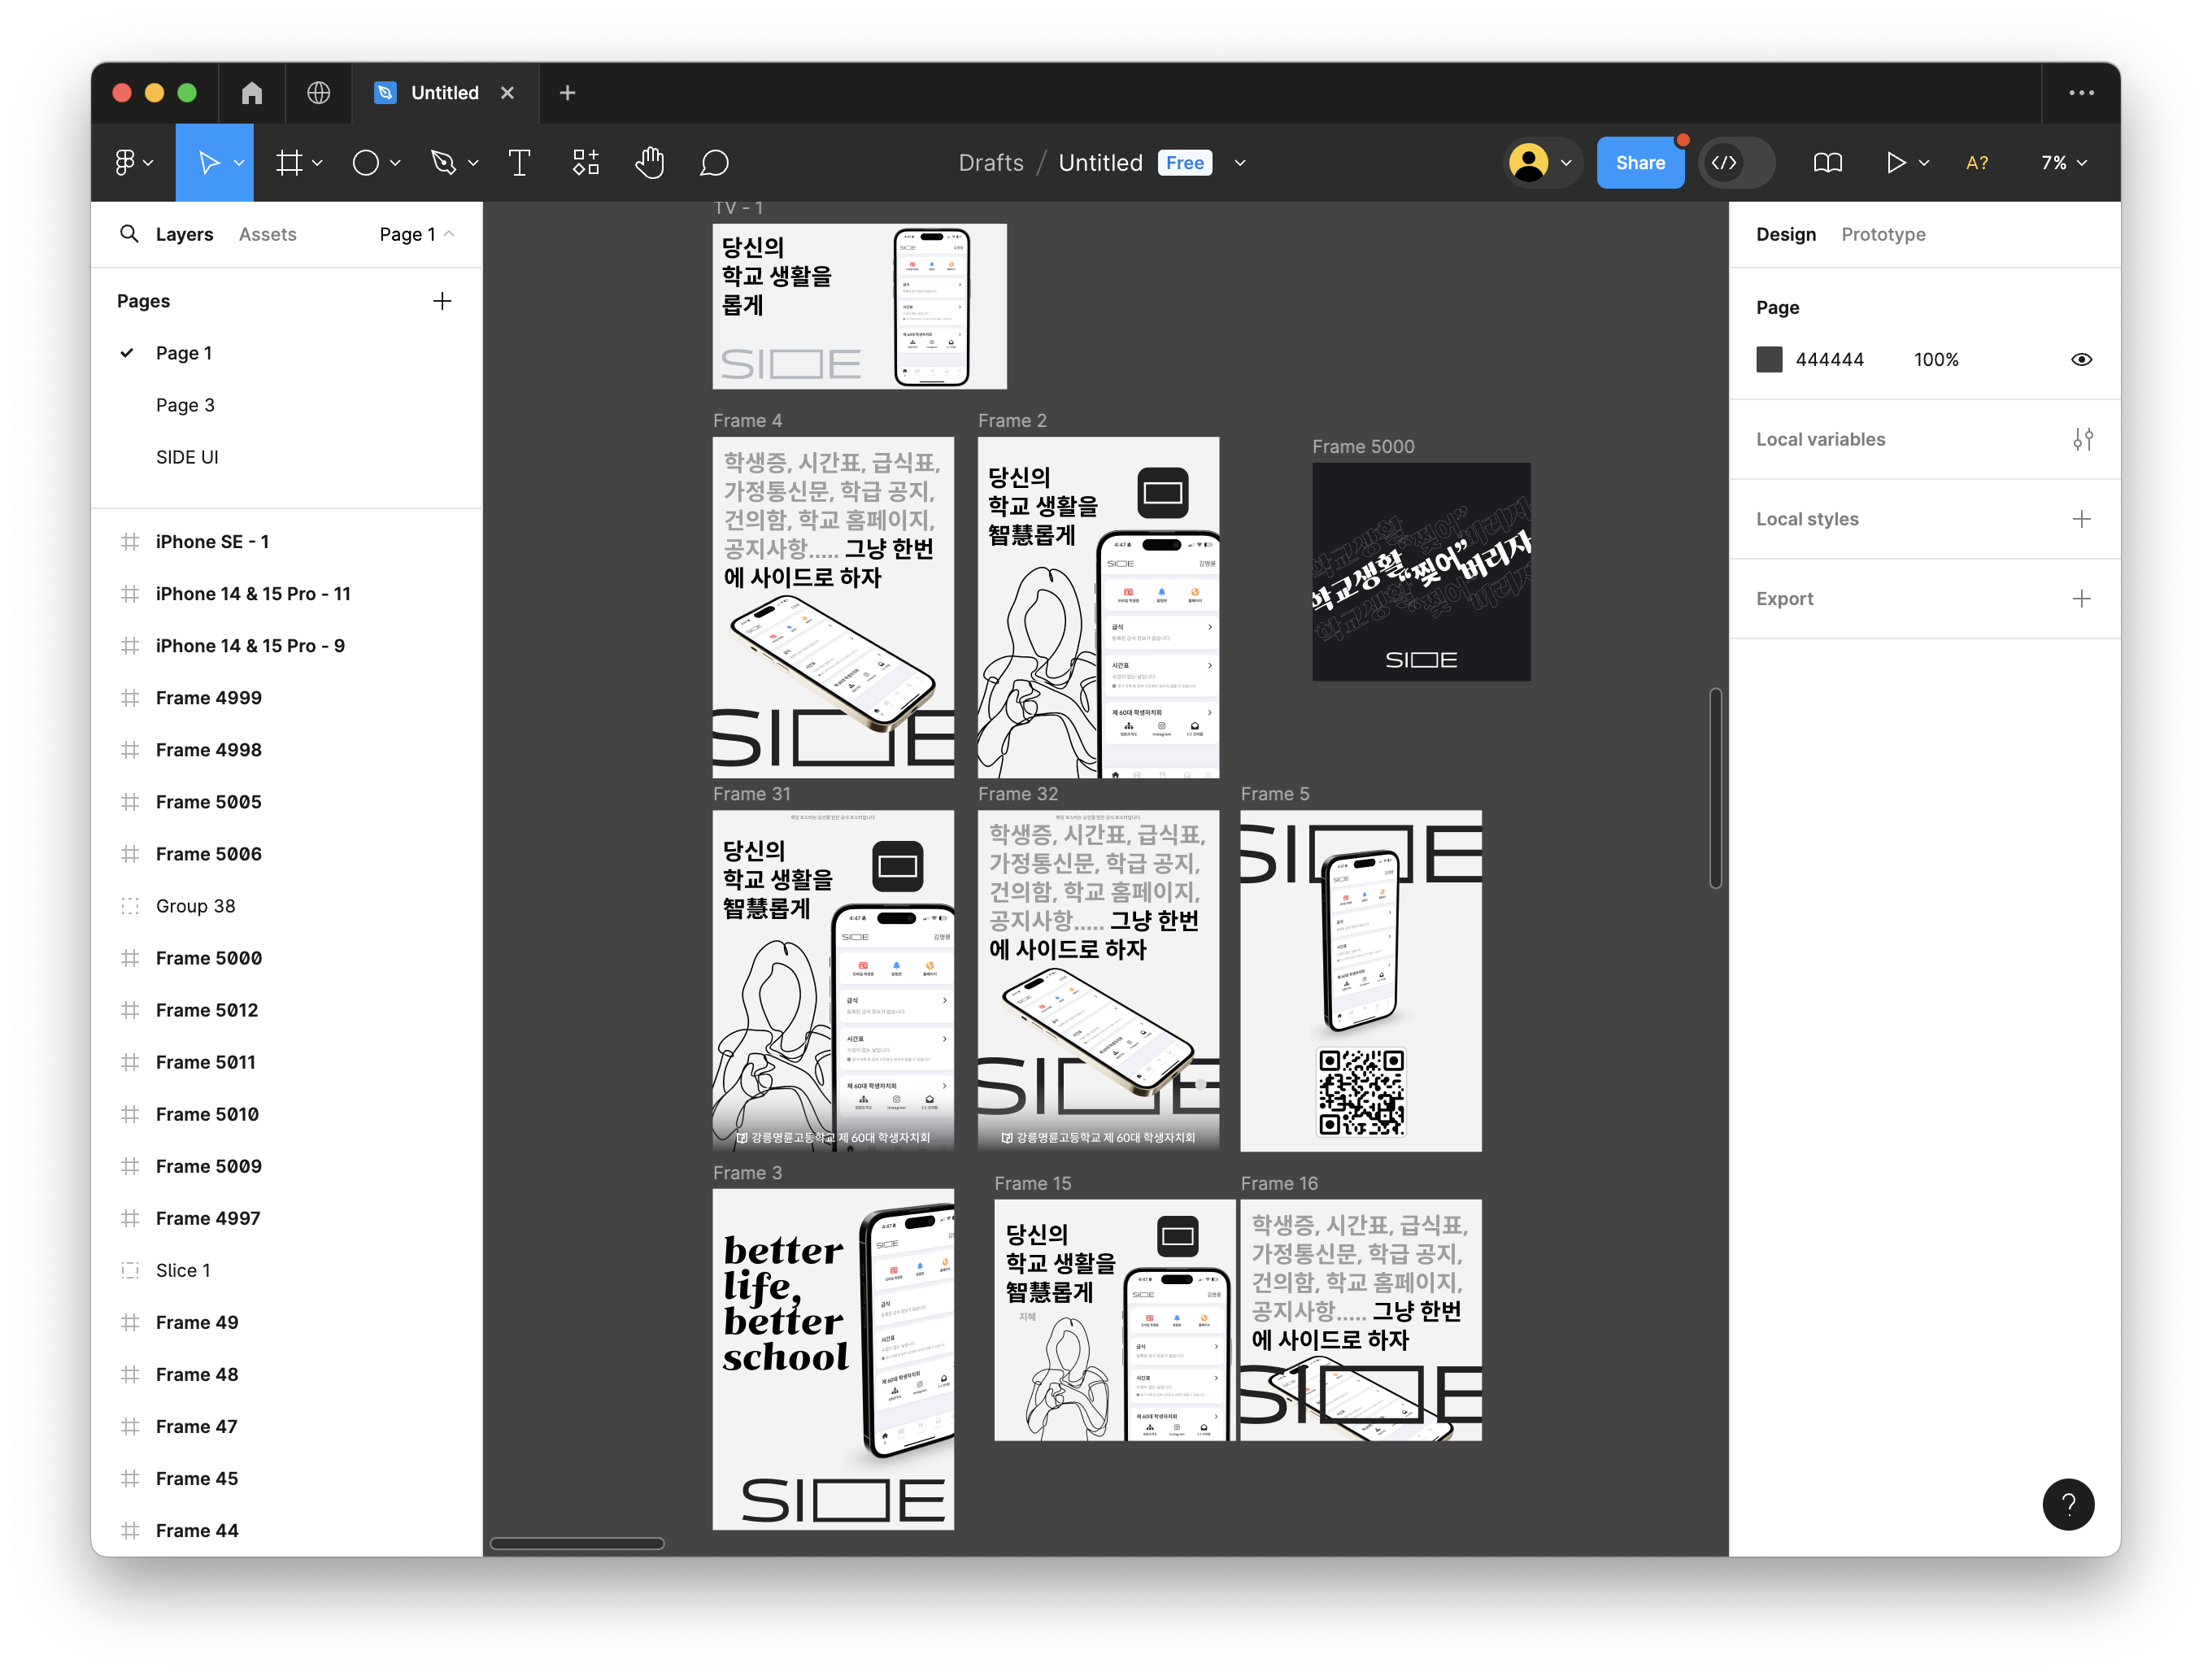Switch to the Assets tab
Image resolution: width=2212 pixels, height=1677 pixels.
point(267,234)
